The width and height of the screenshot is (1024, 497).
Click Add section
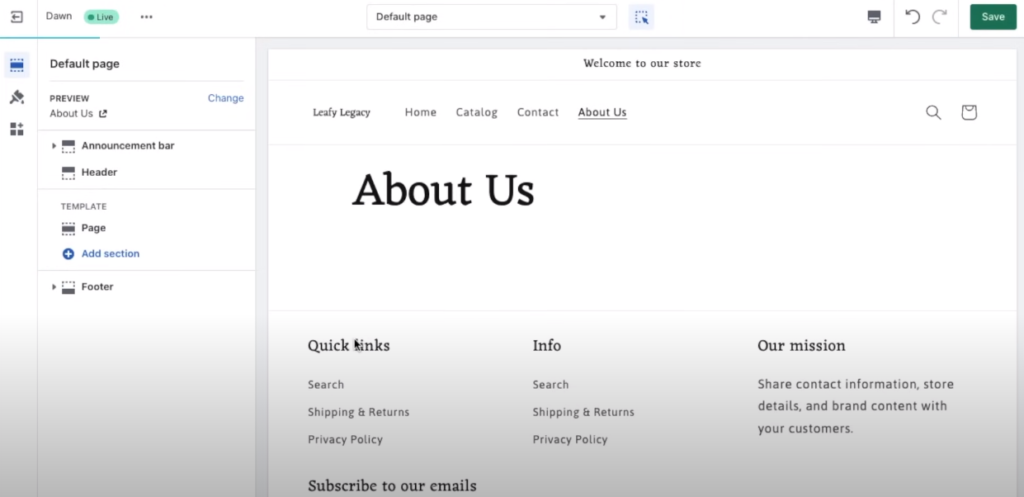point(110,253)
